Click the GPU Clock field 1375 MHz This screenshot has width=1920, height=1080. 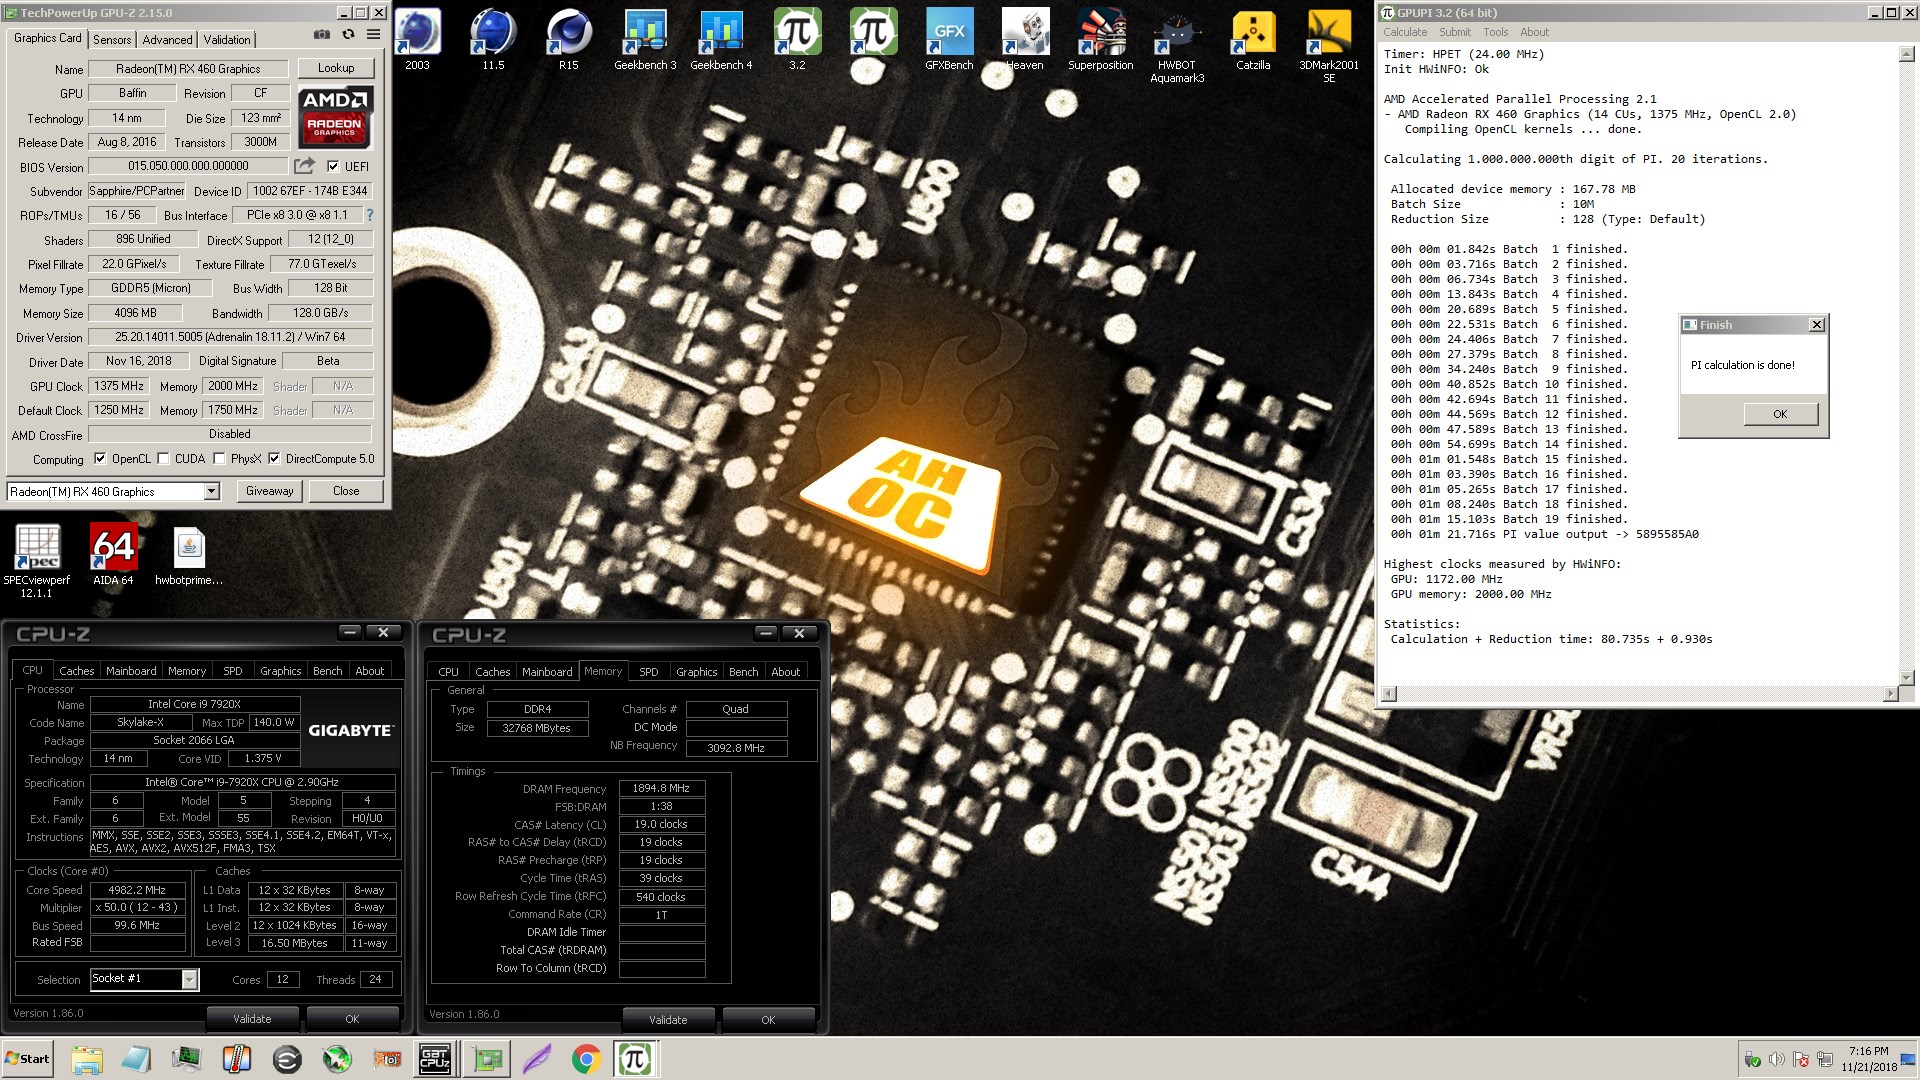[x=119, y=386]
